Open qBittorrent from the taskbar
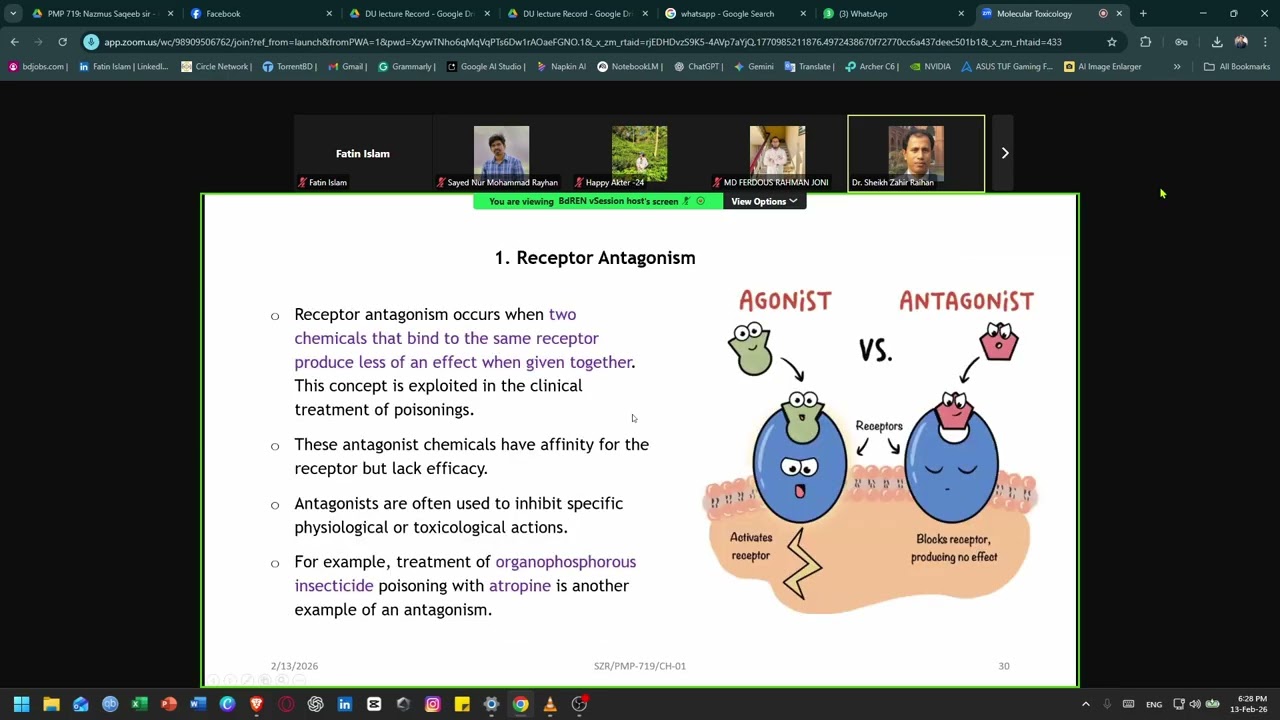The height and width of the screenshot is (720, 1280). [x=110, y=704]
